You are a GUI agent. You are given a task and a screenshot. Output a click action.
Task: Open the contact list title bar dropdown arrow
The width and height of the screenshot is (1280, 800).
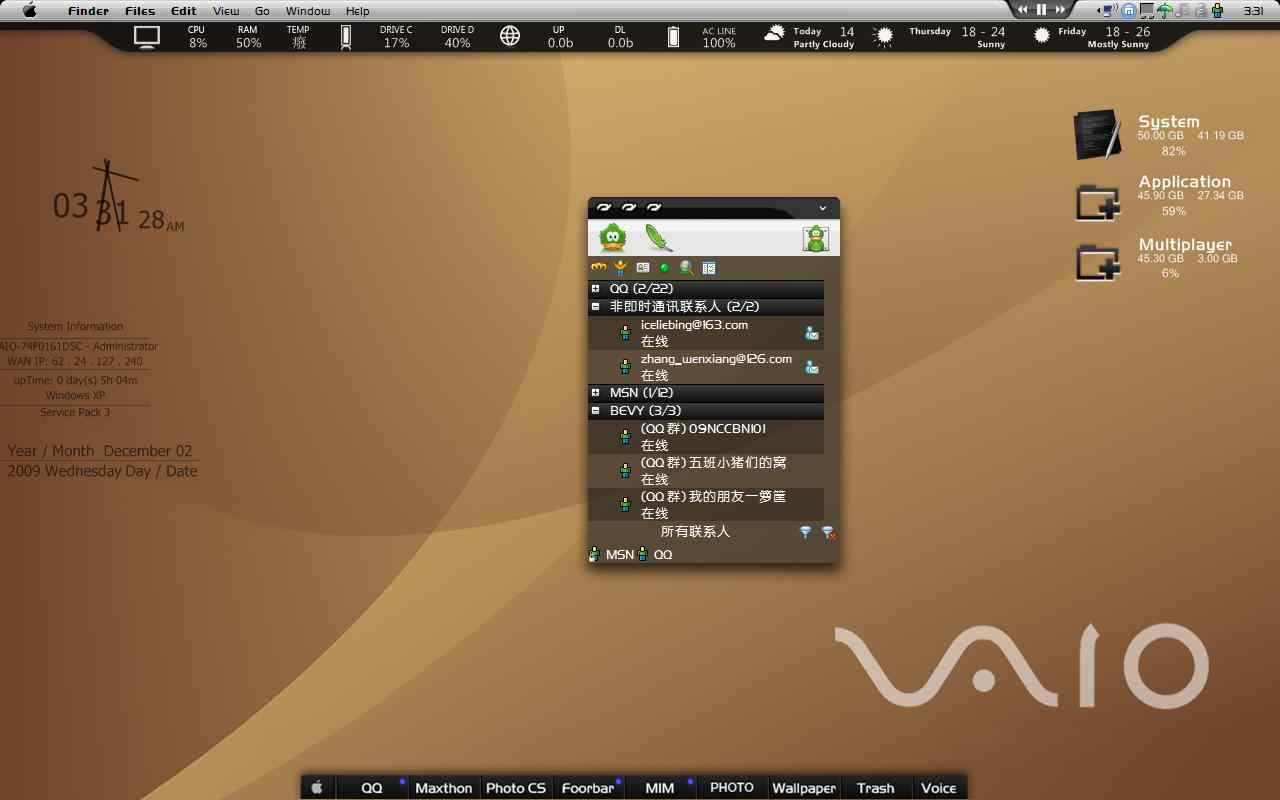click(x=822, y=208)
